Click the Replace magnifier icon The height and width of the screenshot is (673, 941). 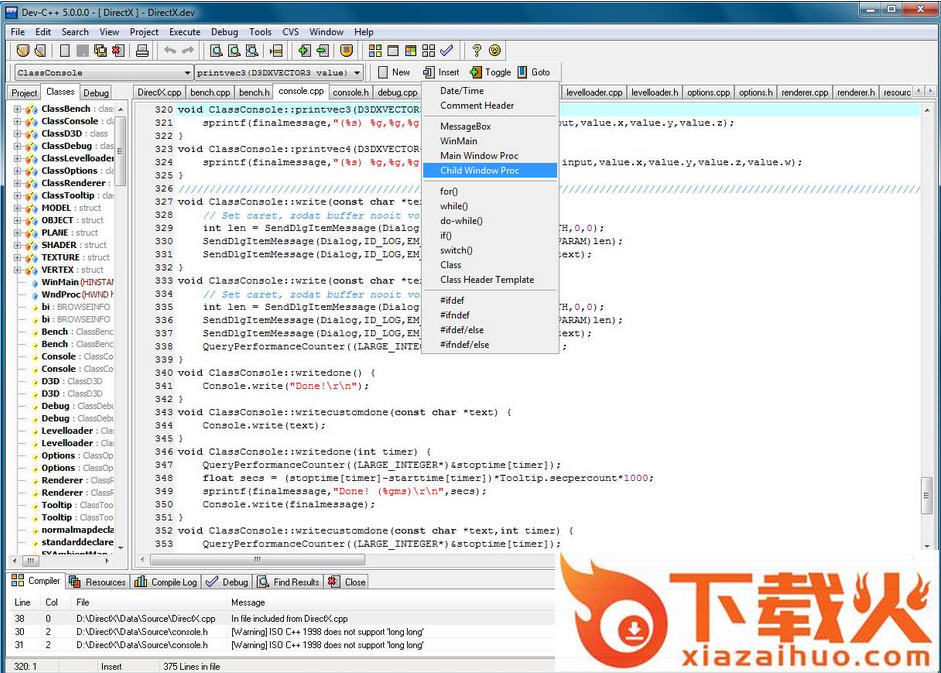(x=234, y=51)
